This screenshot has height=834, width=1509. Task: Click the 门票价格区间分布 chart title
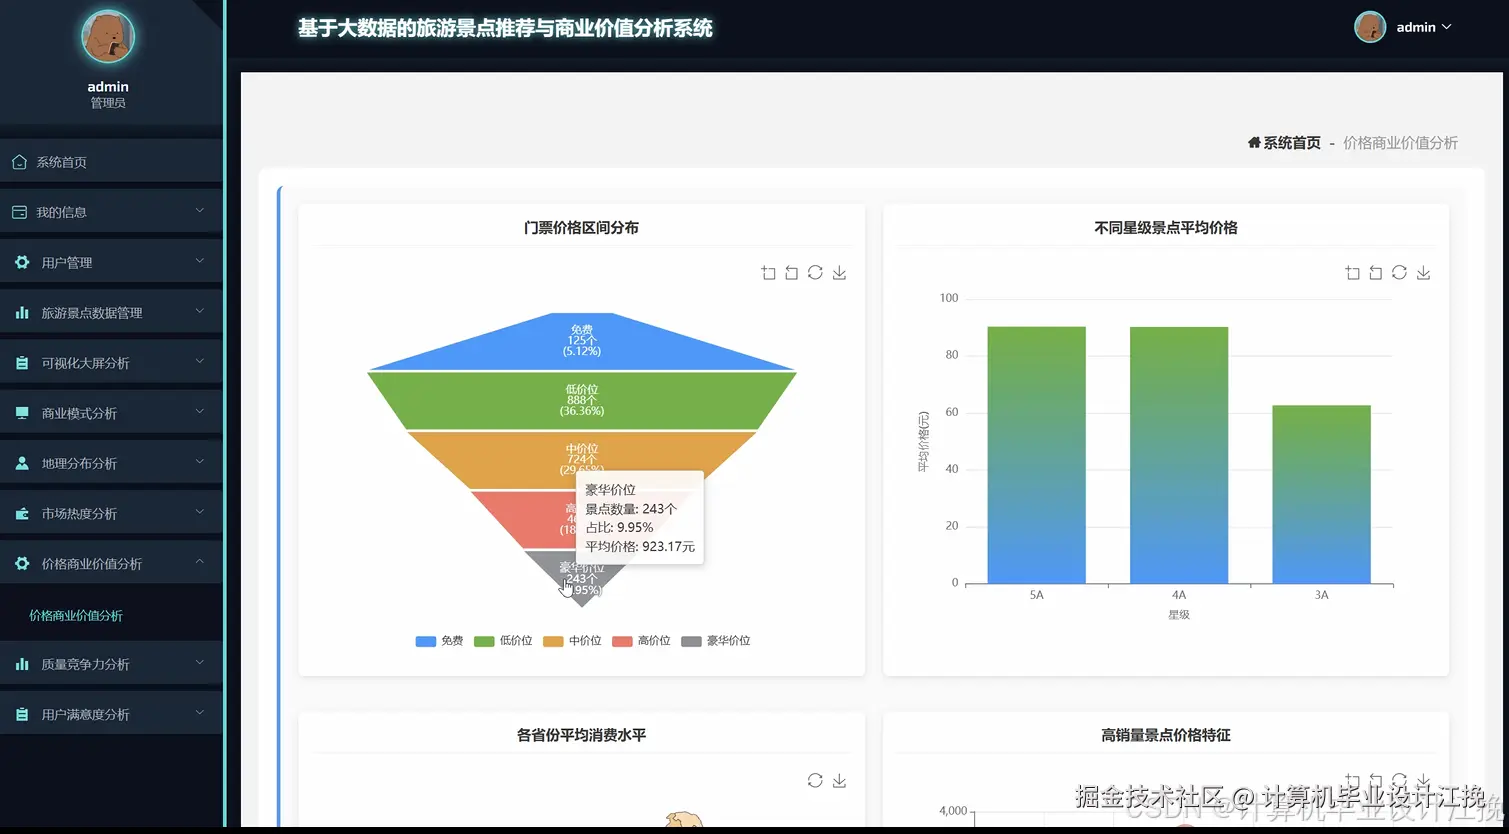581,228
